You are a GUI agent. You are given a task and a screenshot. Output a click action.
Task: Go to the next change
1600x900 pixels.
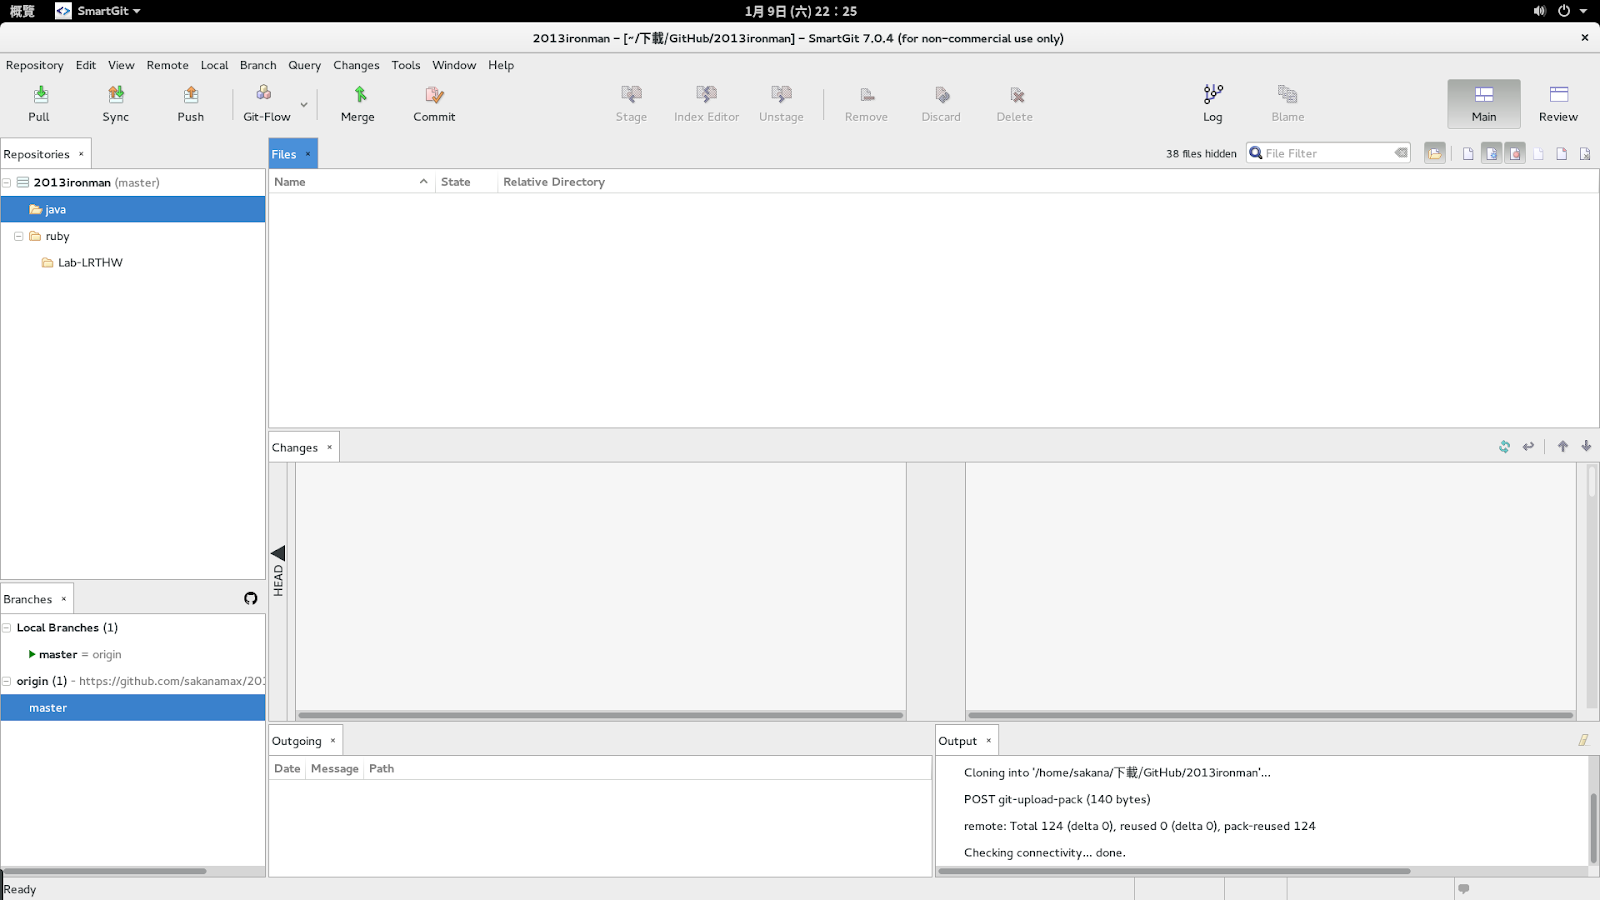point(1586,447)
